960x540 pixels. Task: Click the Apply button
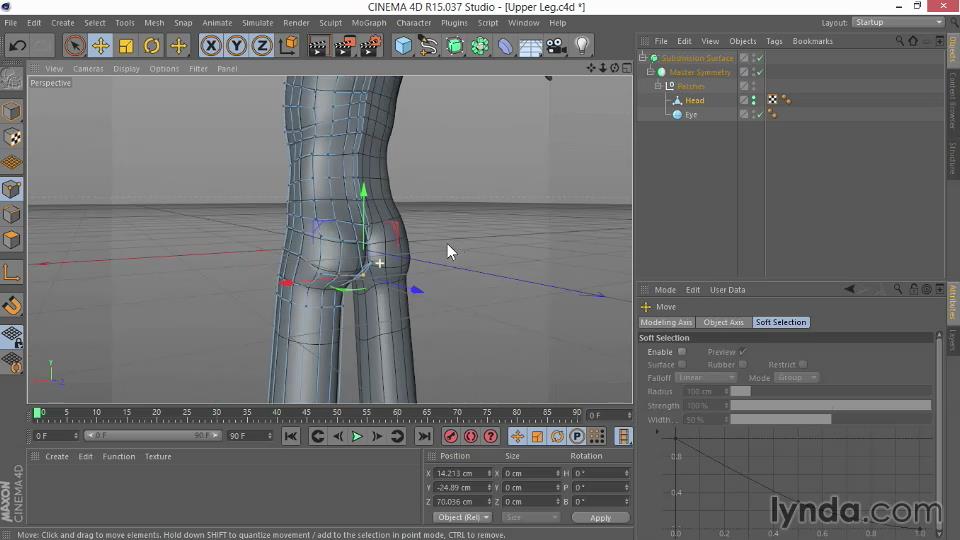[600, 517]
